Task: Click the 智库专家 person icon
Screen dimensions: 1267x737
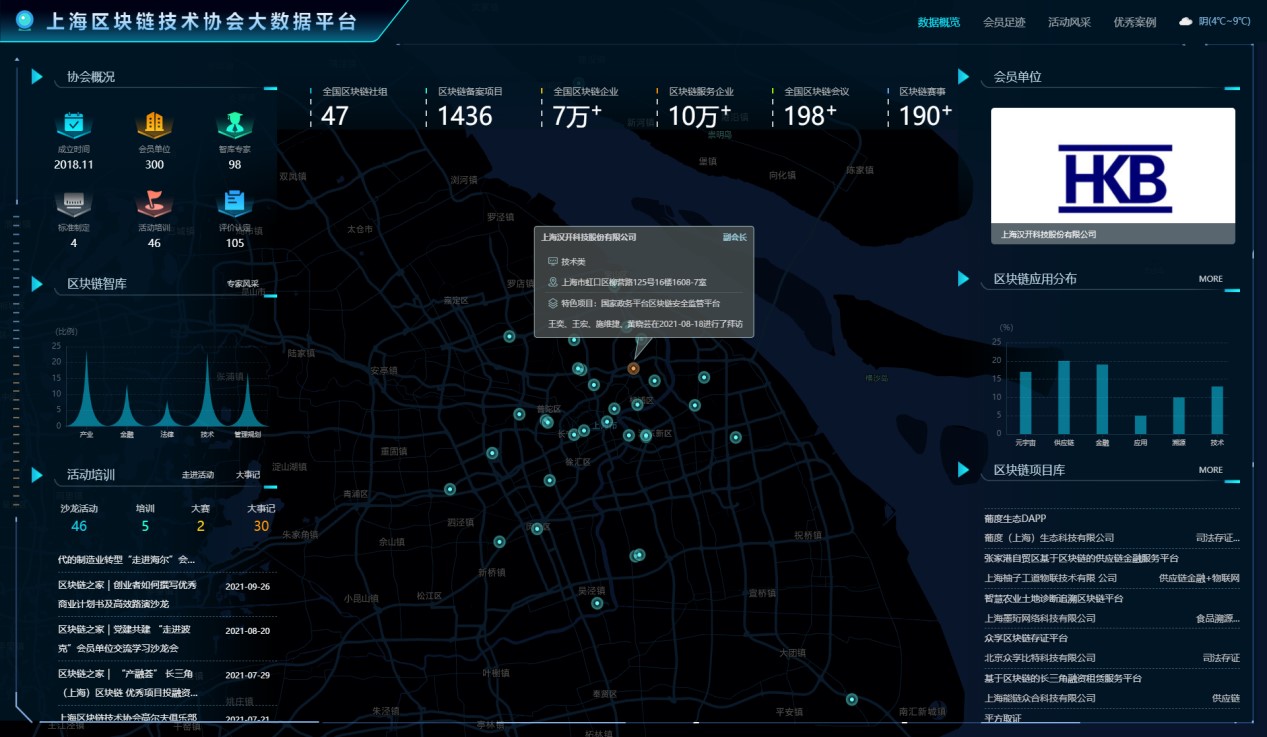Action: (x=234, y=124)
